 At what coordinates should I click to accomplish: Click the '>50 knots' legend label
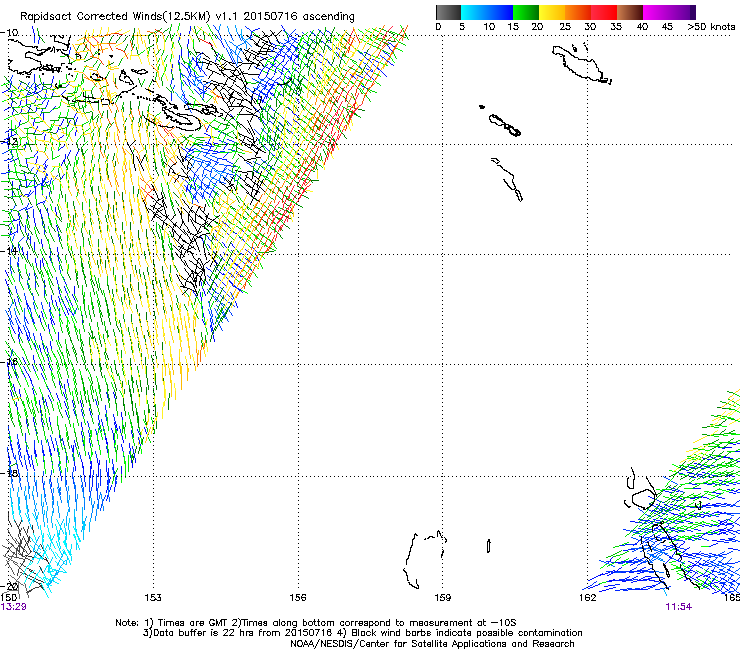711,27
